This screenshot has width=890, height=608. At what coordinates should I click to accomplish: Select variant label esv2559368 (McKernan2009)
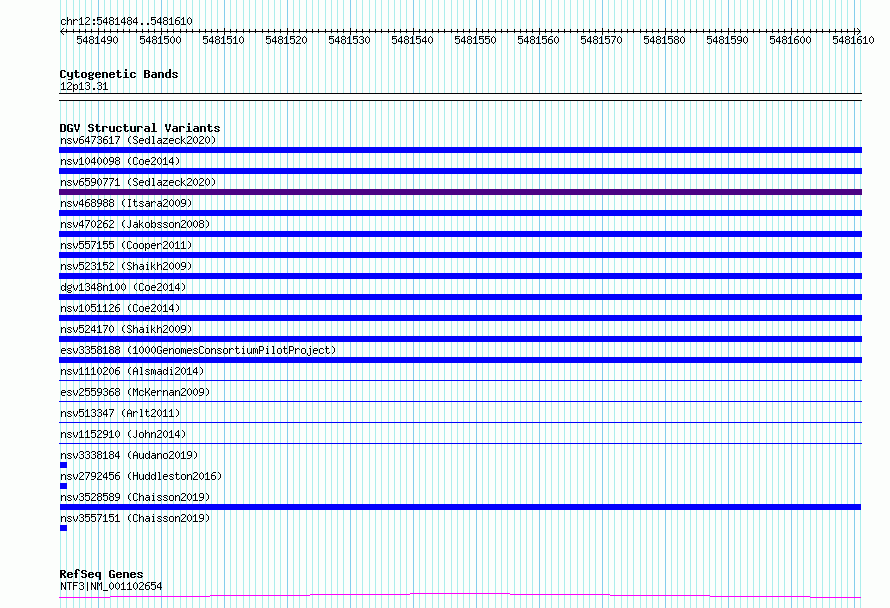tap(135, 392)
